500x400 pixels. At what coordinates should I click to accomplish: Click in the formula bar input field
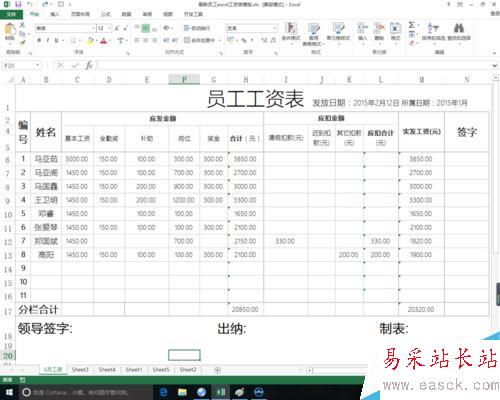[293, 65]
